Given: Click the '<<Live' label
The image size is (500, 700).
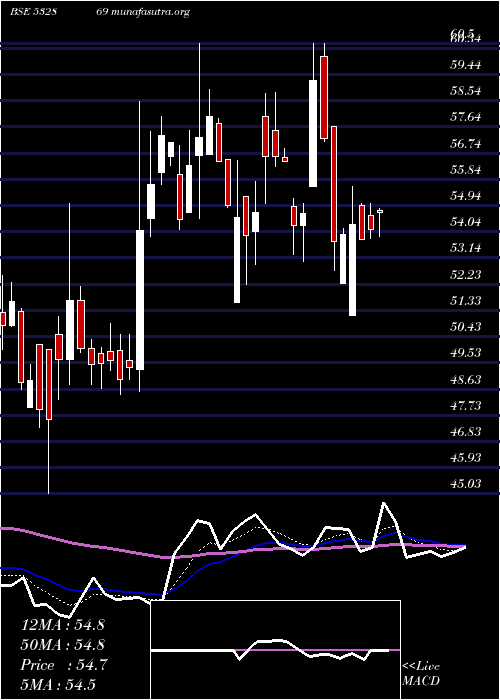Looking at the screenshot, I should coord(421,667).
